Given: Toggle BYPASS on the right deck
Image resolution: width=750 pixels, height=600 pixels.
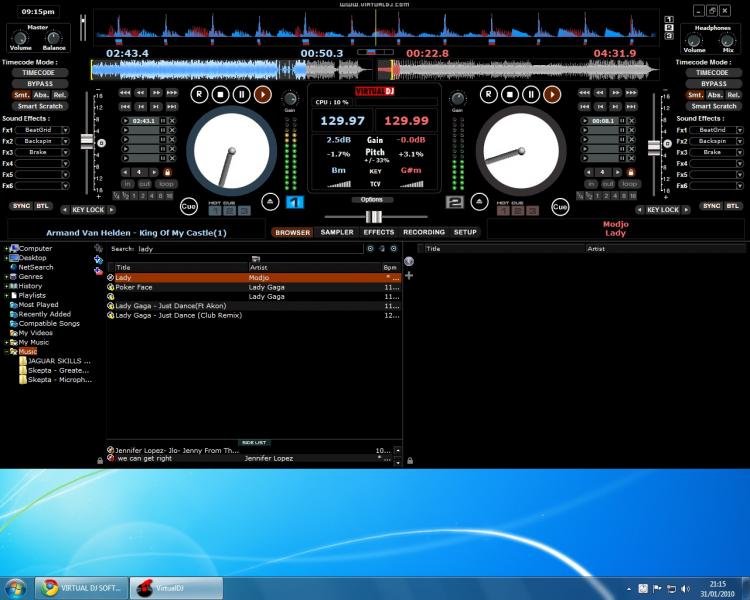Looking at the screenshot, I should pyautogui.click(x=714, y=84).
